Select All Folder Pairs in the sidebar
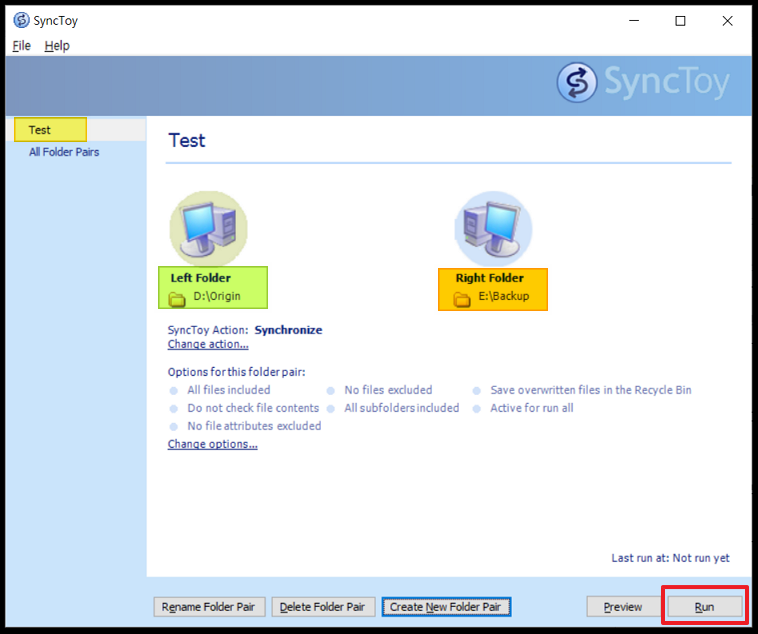This screenshot has width=758, height=634. 64,152
